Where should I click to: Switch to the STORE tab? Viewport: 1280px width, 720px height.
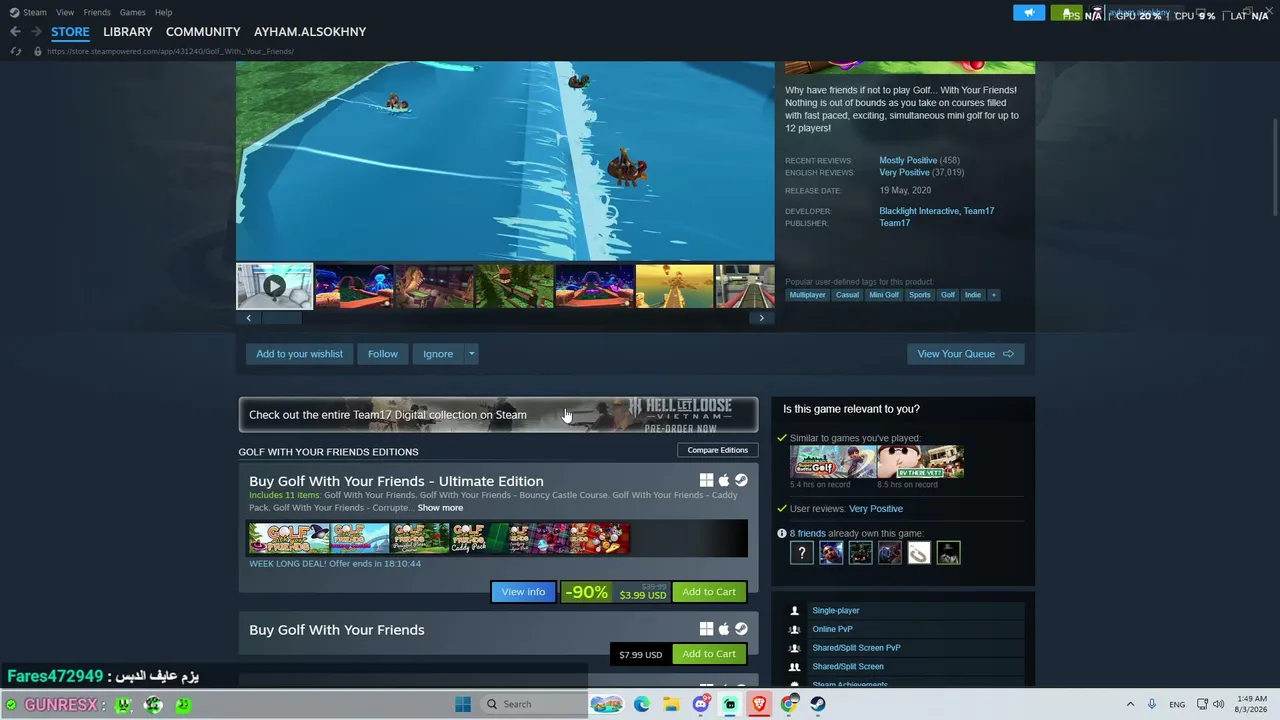(70, 32)
